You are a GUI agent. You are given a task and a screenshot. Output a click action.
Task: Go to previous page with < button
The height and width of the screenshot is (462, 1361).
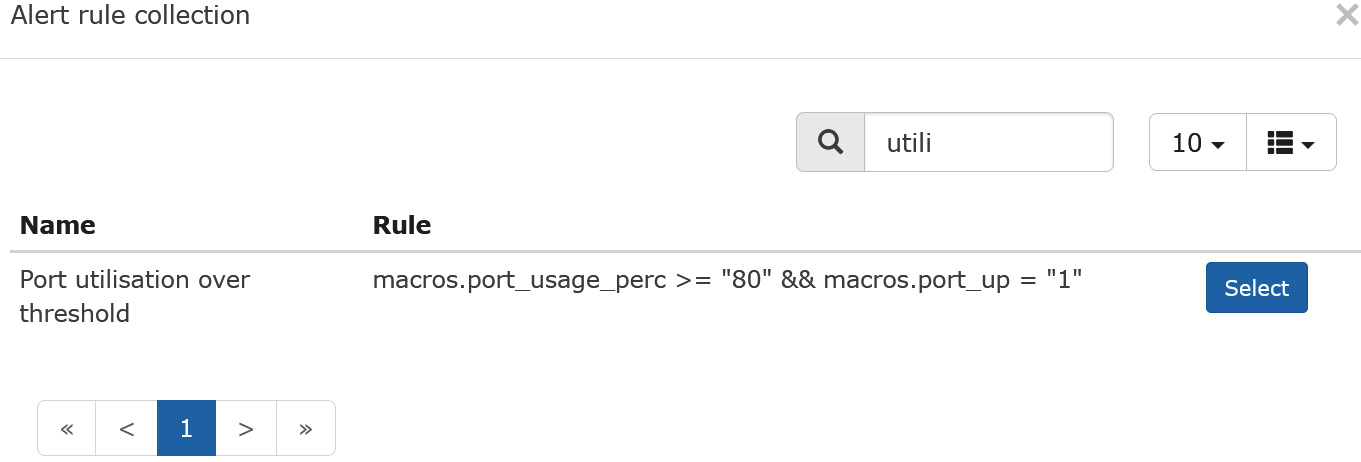[127, 428]
